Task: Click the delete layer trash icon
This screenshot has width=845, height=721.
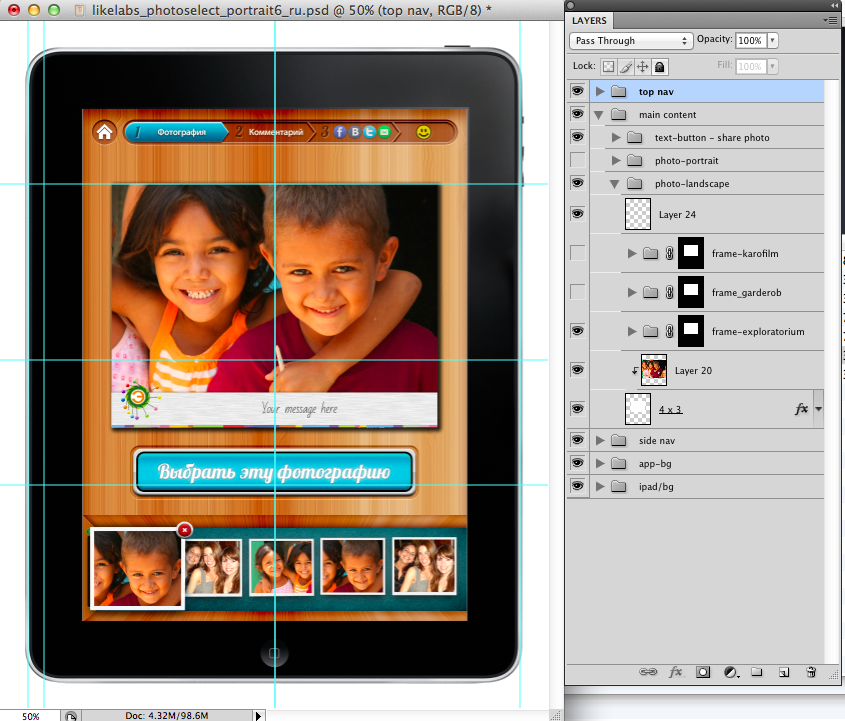Action: coord(811,673)
